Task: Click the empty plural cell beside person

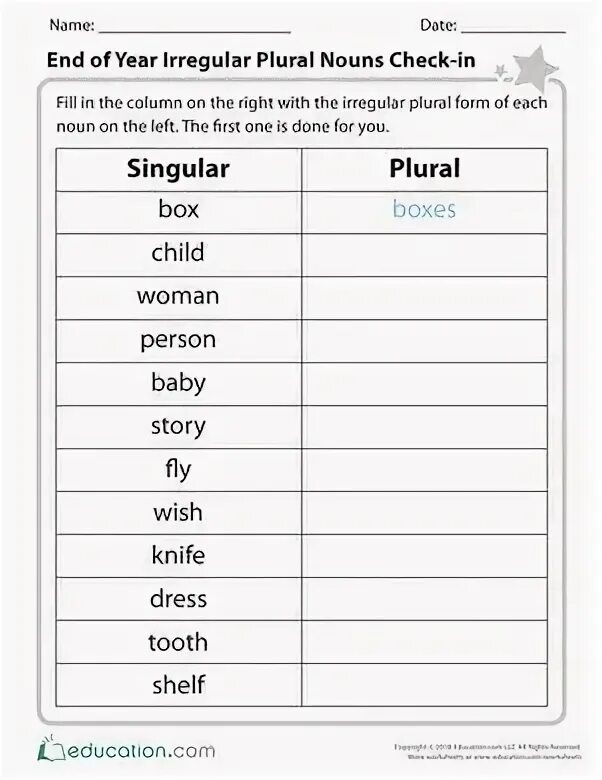Action: (x=424, y=340)
